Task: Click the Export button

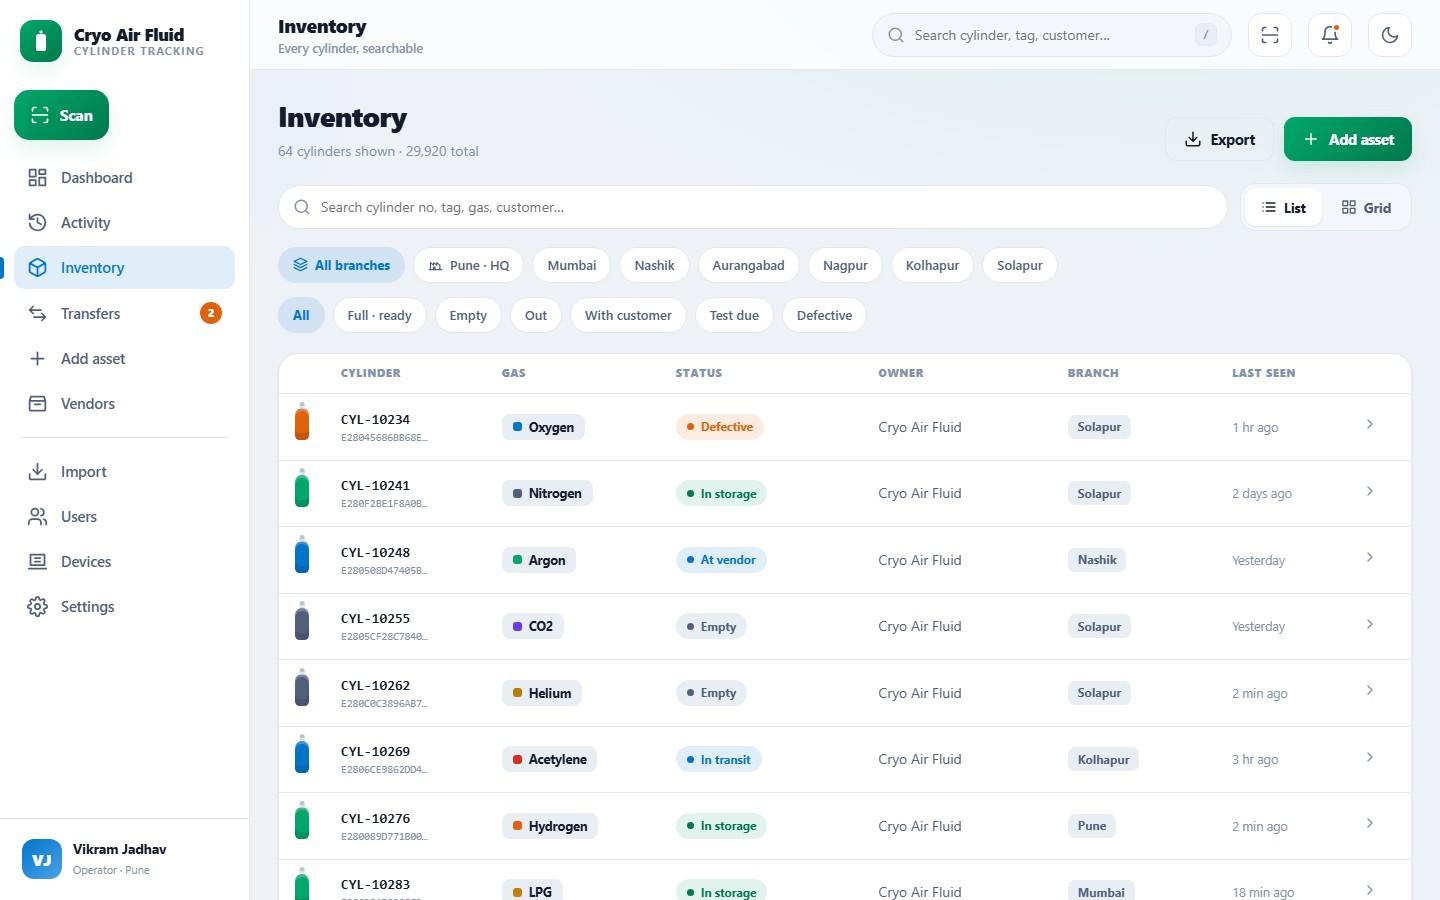Action: (1219, 140)
